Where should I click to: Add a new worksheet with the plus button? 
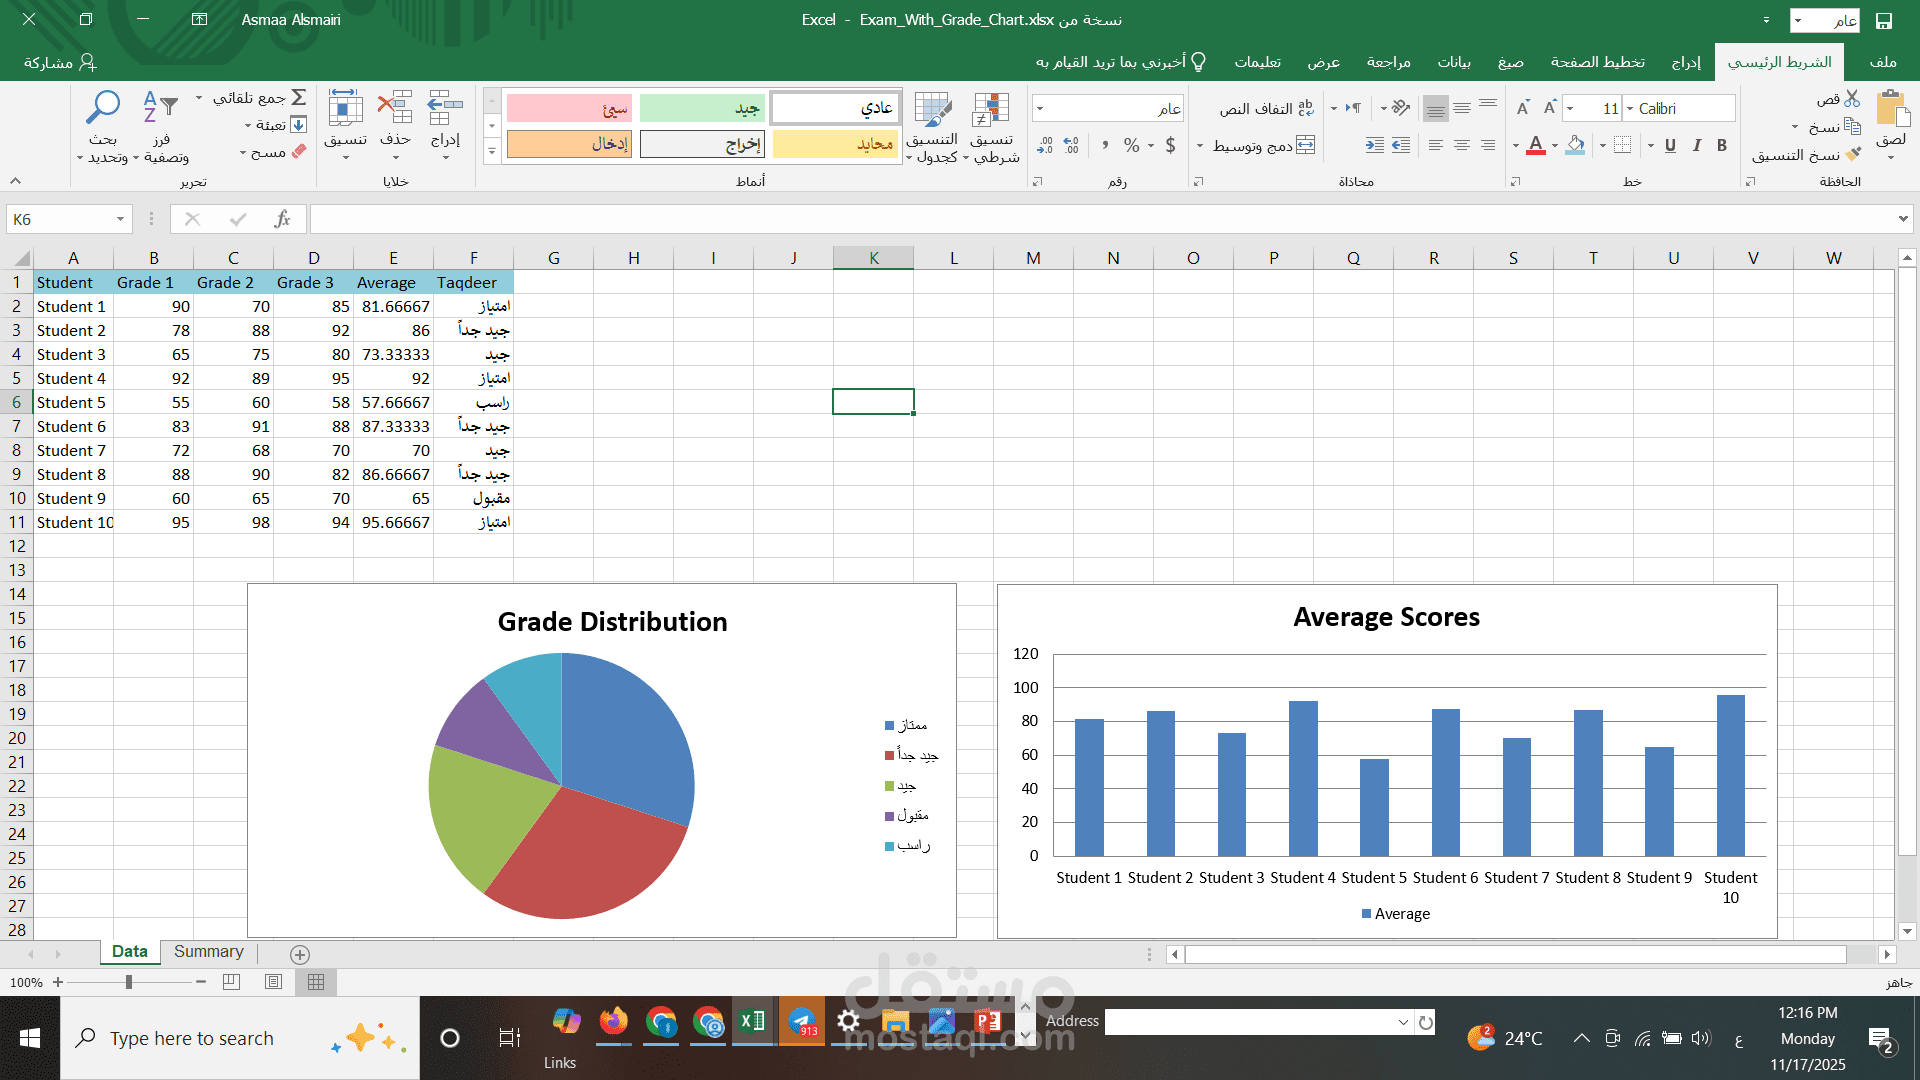tap(298, 954)
